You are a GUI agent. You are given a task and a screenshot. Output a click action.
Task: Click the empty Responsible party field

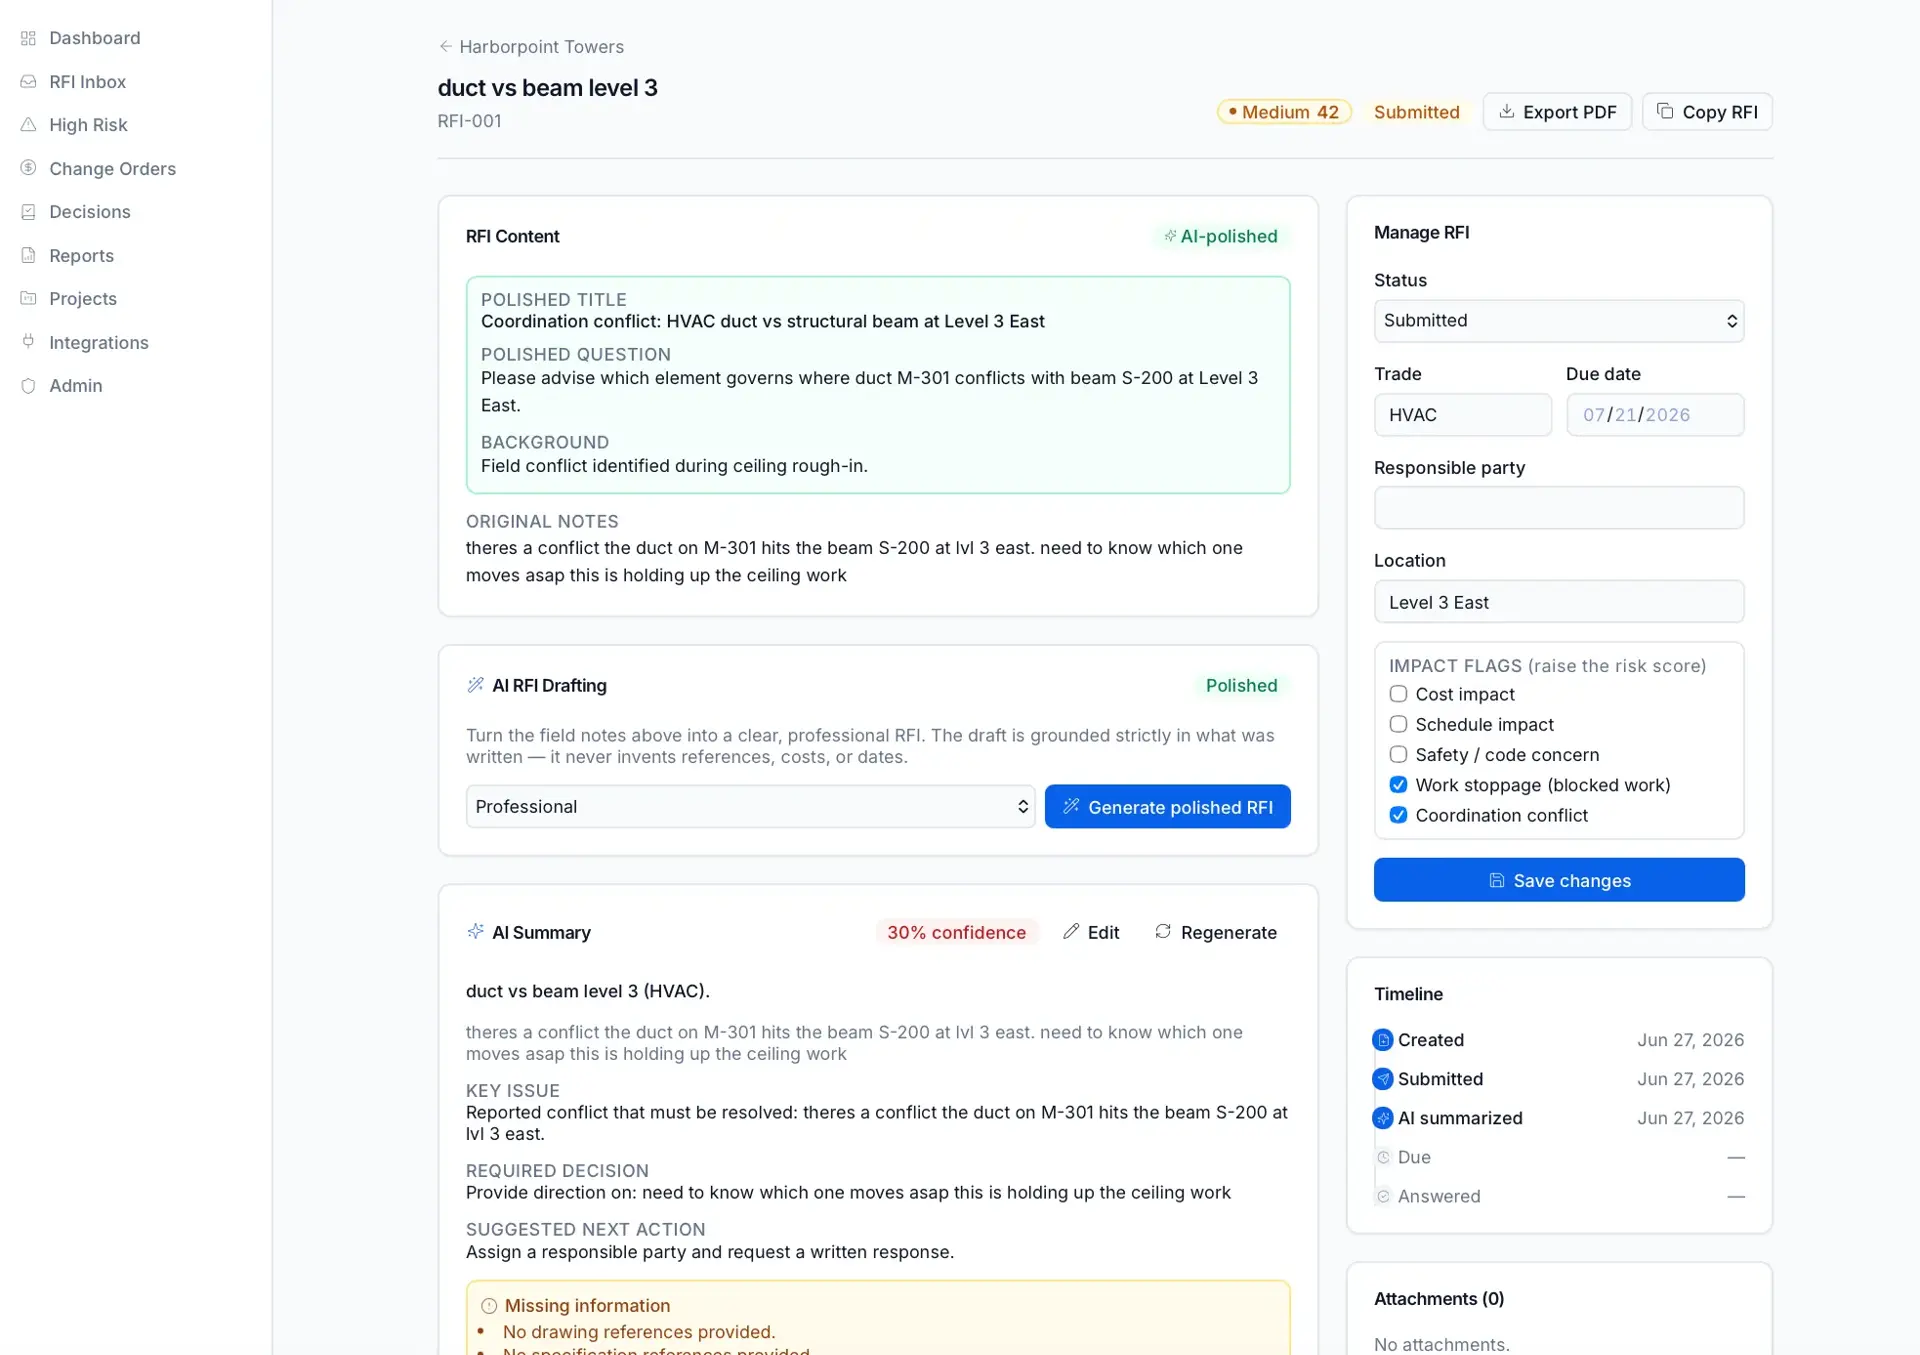click(x=1559, y=508)
